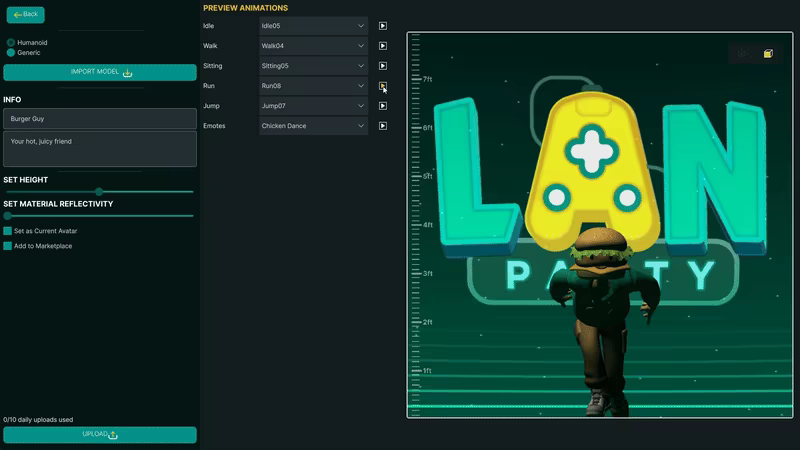This screenshot has width=800, height=450.
Task: Play the Sitting05 animation preview
Action: (383, 66)
